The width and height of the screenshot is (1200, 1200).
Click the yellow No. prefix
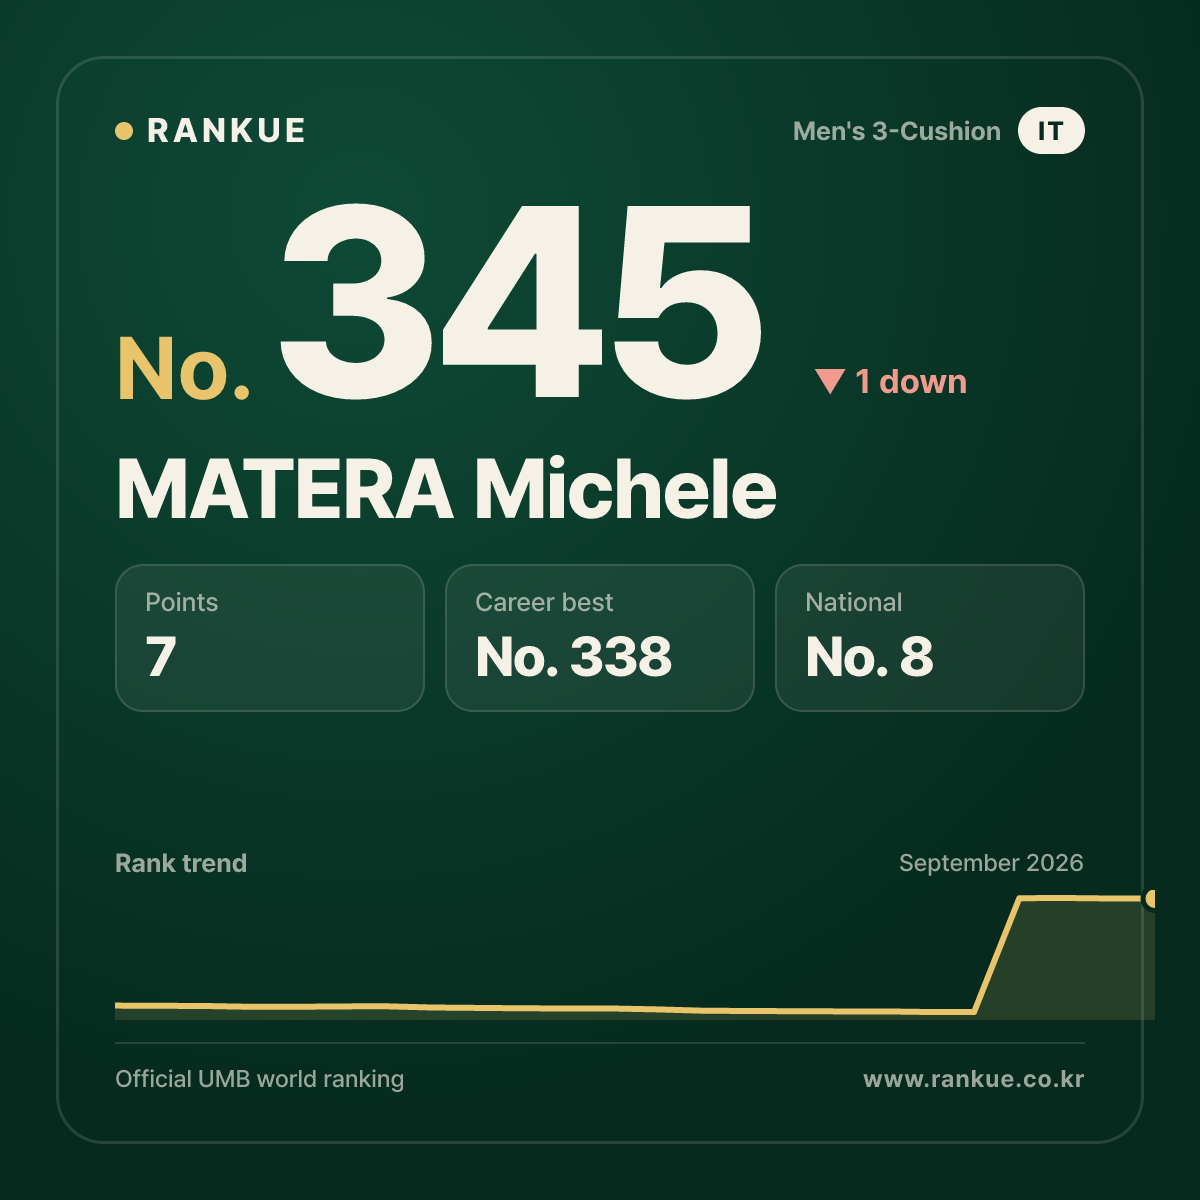[x=183, y=369]
